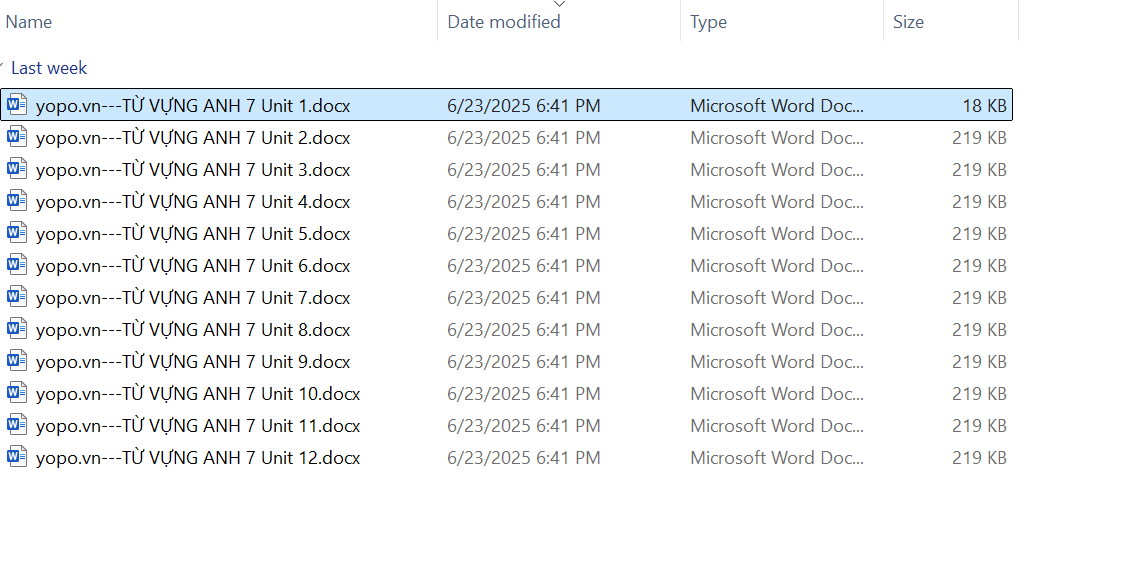The height and width of the screenshot is (571, 1147).
Task: Click the Word icon beside Unit 11.docx
Action: [x=17, y=425]
